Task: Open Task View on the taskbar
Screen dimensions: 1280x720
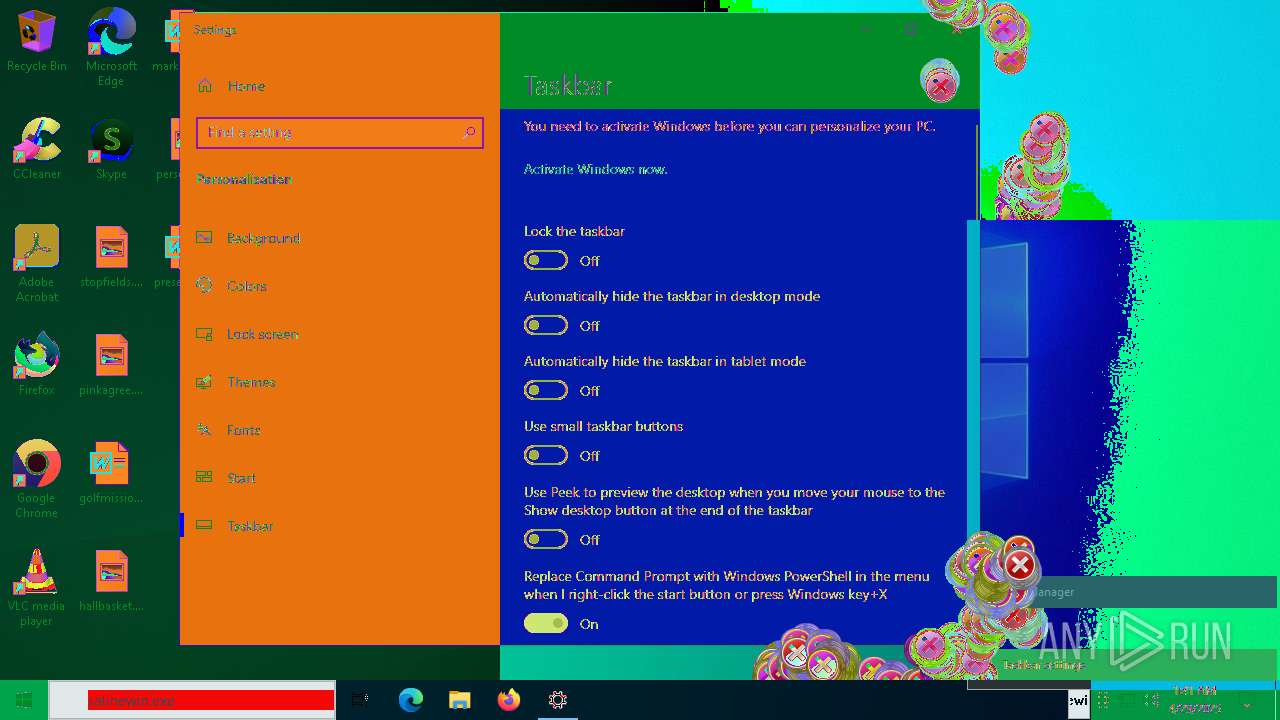Action: (361, 700)
